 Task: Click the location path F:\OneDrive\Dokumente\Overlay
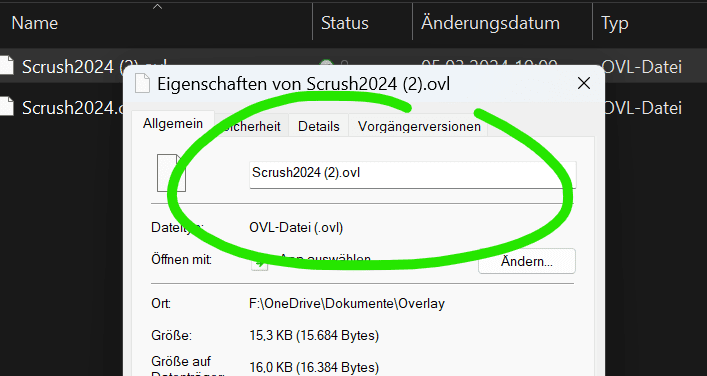[347, 303]
